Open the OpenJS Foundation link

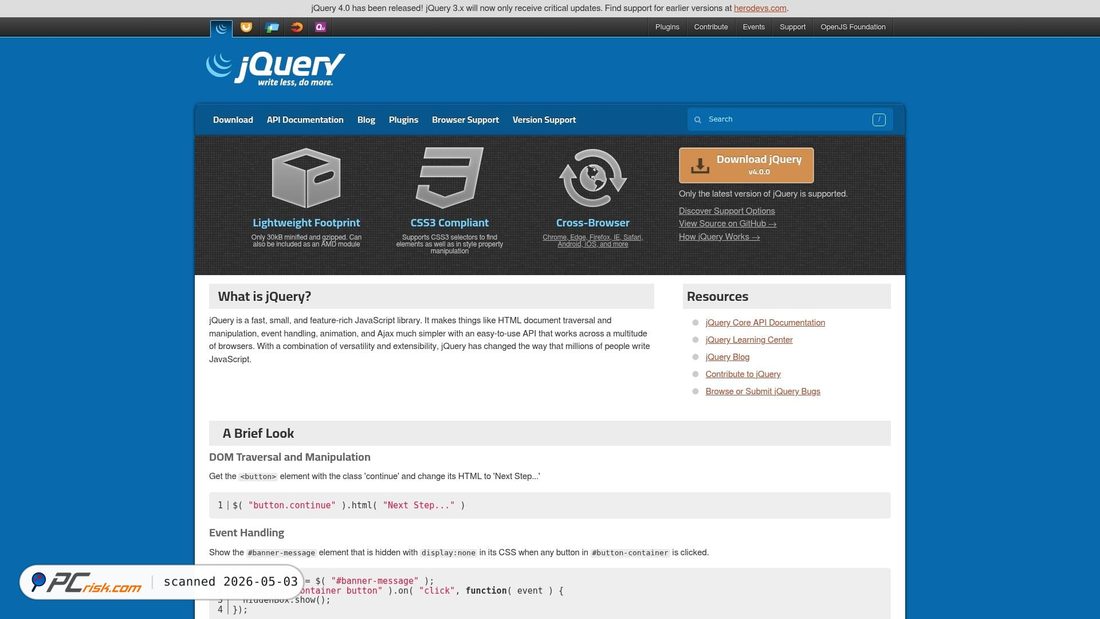(853, 27)
